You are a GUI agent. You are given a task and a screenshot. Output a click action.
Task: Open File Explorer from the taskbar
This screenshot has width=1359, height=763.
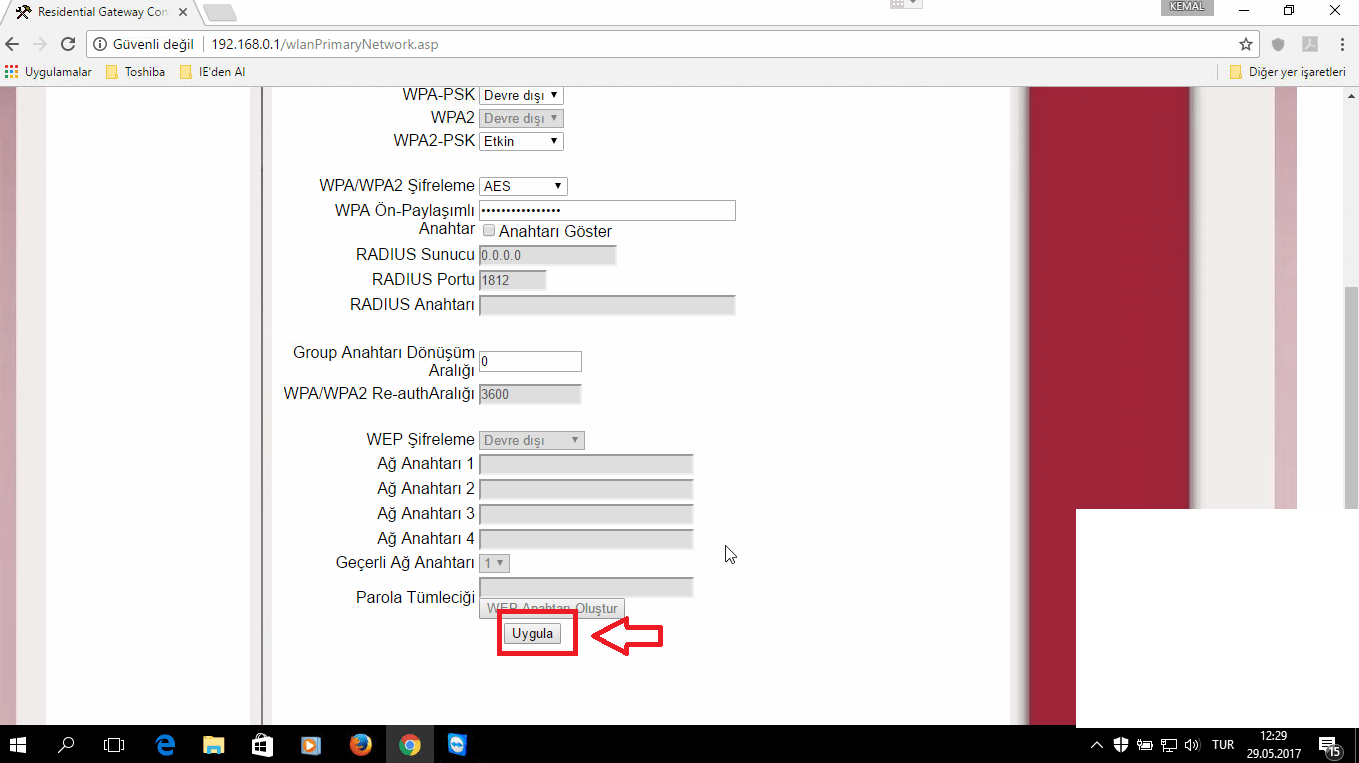coord(214,745)
